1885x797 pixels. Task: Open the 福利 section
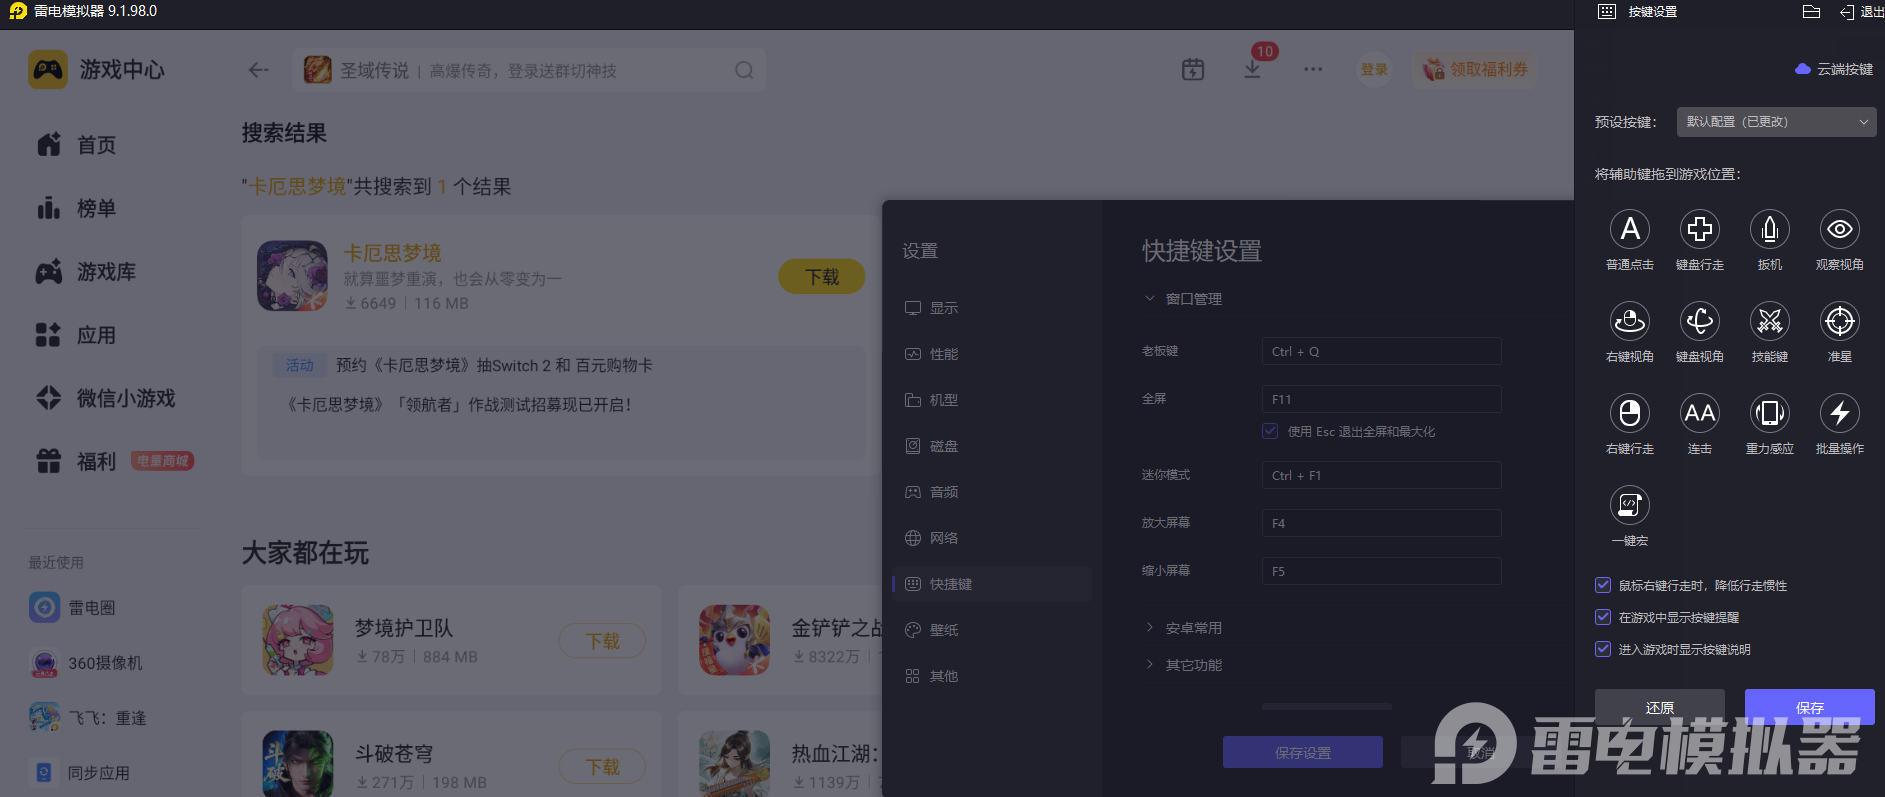pos(76,461)
